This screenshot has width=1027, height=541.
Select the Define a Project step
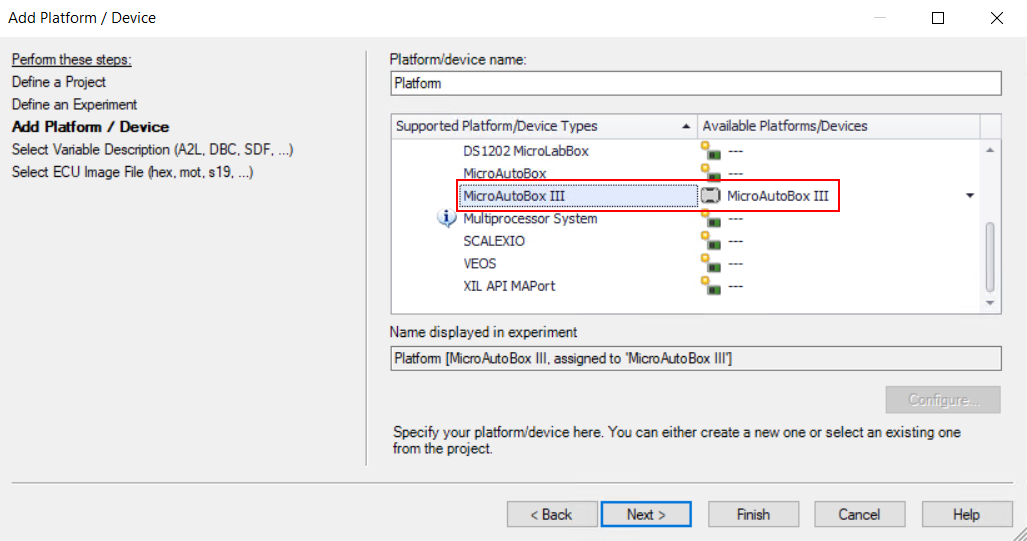coord(59,82)
